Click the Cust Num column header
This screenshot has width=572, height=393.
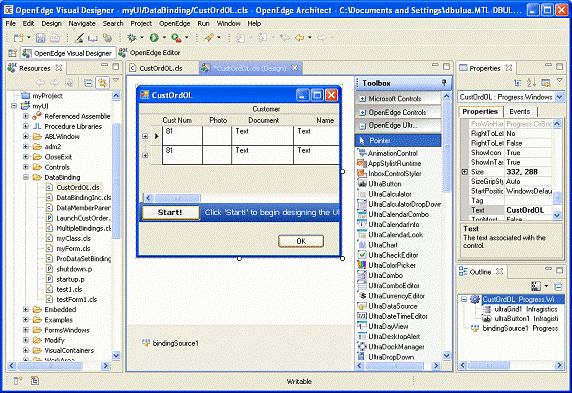177,120
